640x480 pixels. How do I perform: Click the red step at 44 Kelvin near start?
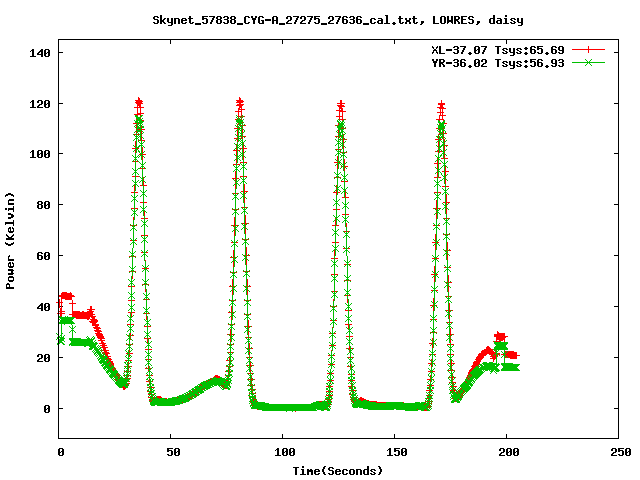67,296
